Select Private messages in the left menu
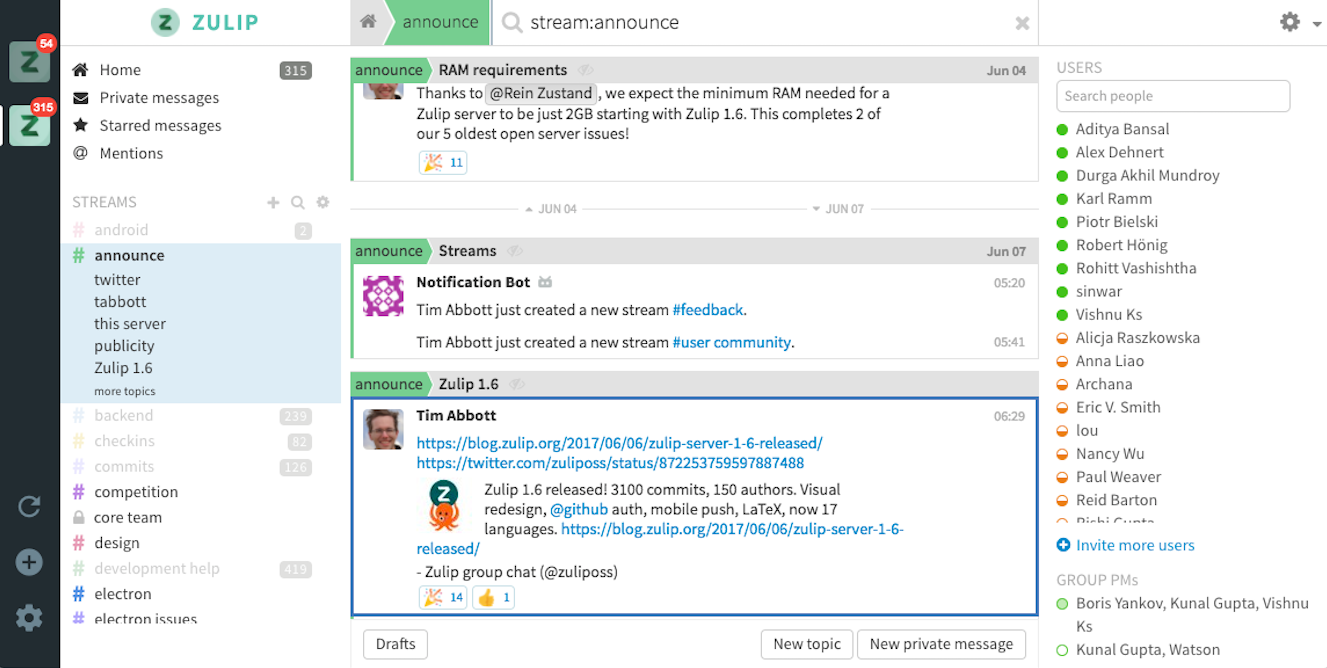Viewport: 1327px width, 668px height. (x=159, y=98)
